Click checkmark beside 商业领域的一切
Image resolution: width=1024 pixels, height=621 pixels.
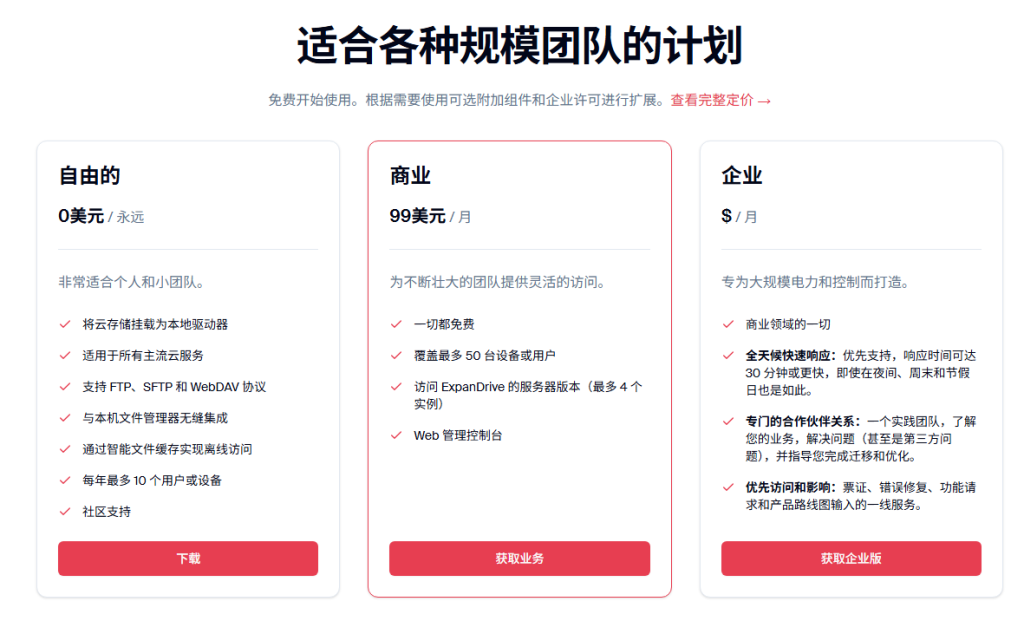pyautogui.click(x=728, y=324)
